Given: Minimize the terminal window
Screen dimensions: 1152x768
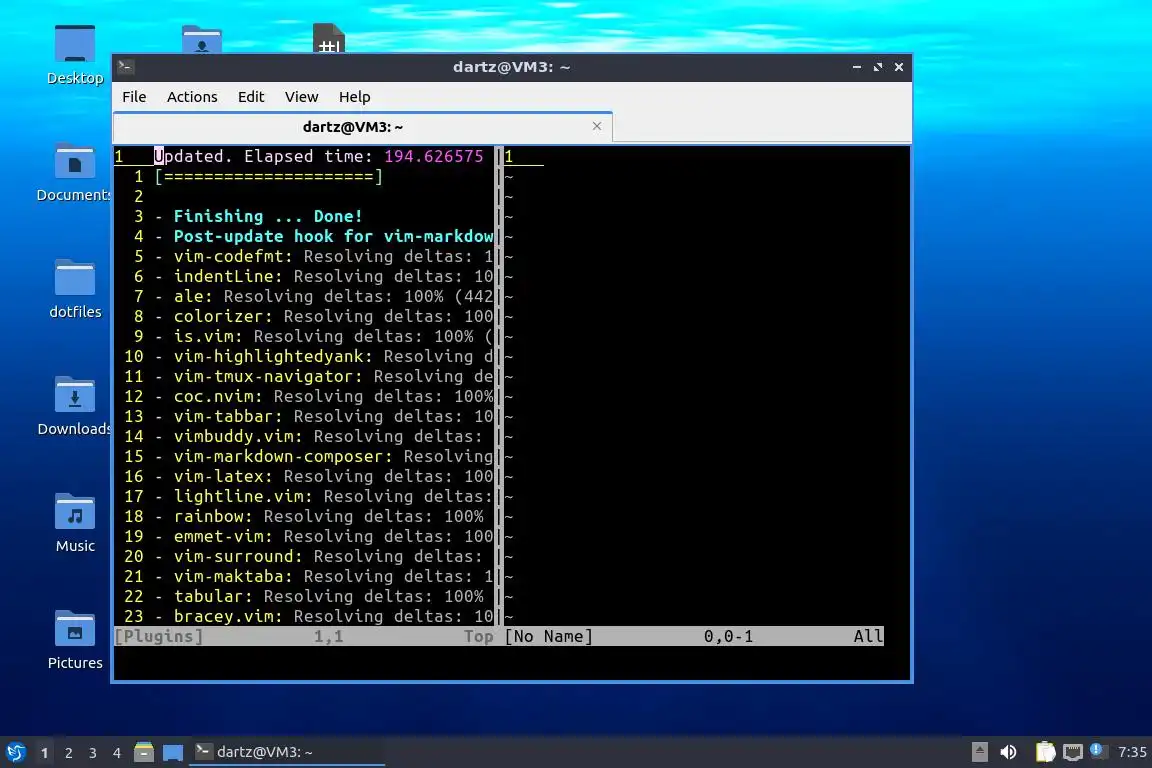Looking at the screenshot, I should coord(857,67).
